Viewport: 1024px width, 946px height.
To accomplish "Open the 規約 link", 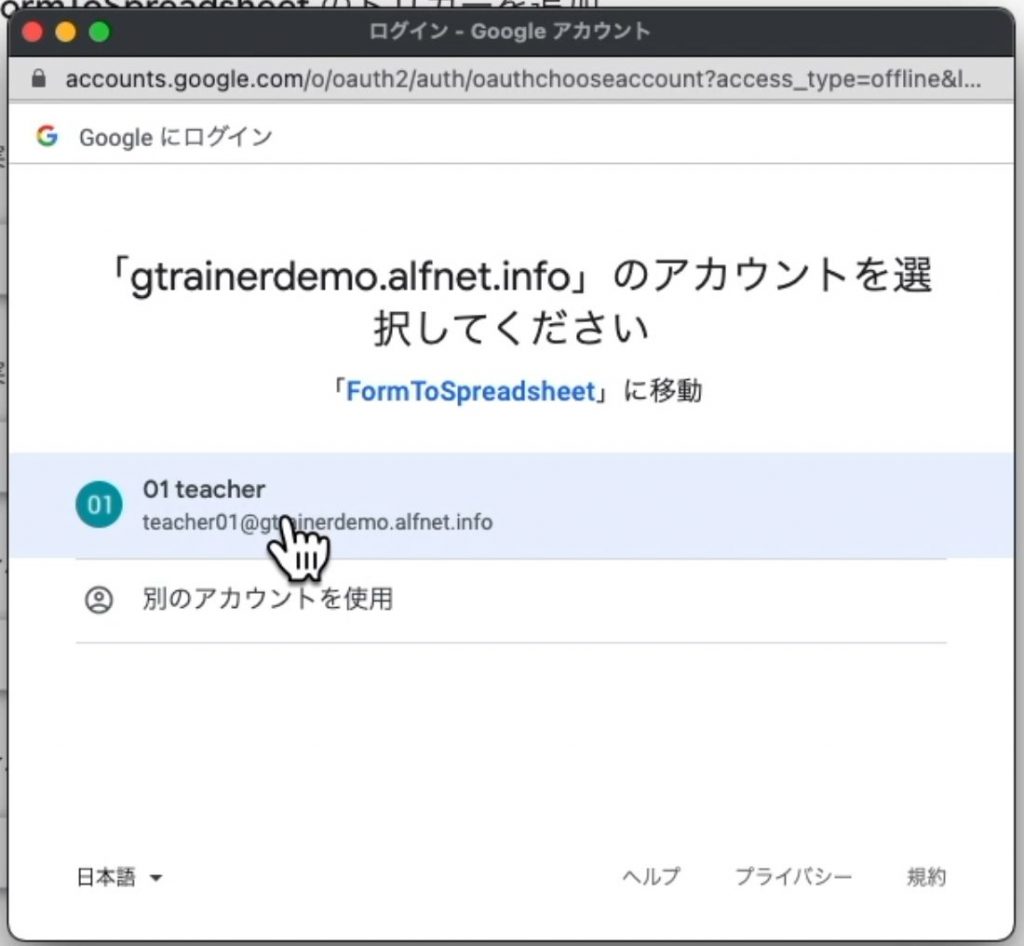I will [927, 876].
